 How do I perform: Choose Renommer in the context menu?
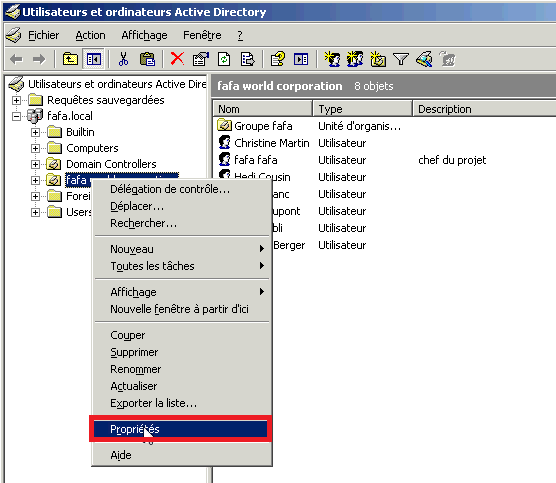tap(182, 369)
